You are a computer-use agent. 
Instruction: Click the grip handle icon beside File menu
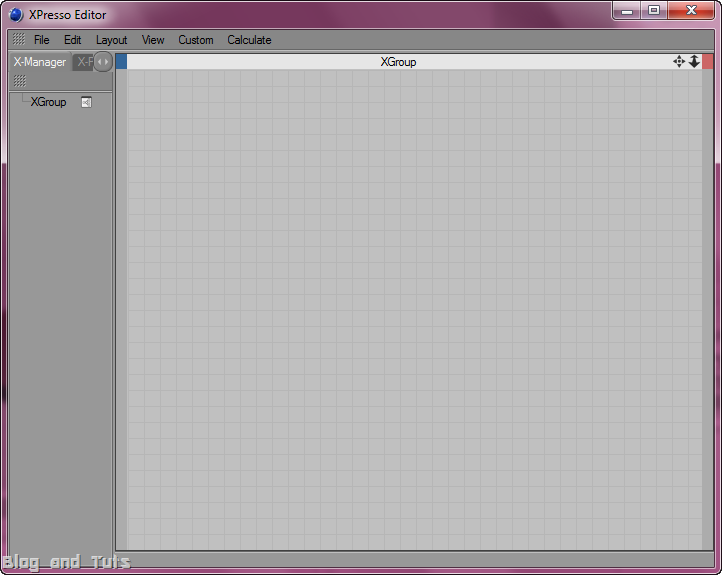pyautogui.click(x=18, y=39)
